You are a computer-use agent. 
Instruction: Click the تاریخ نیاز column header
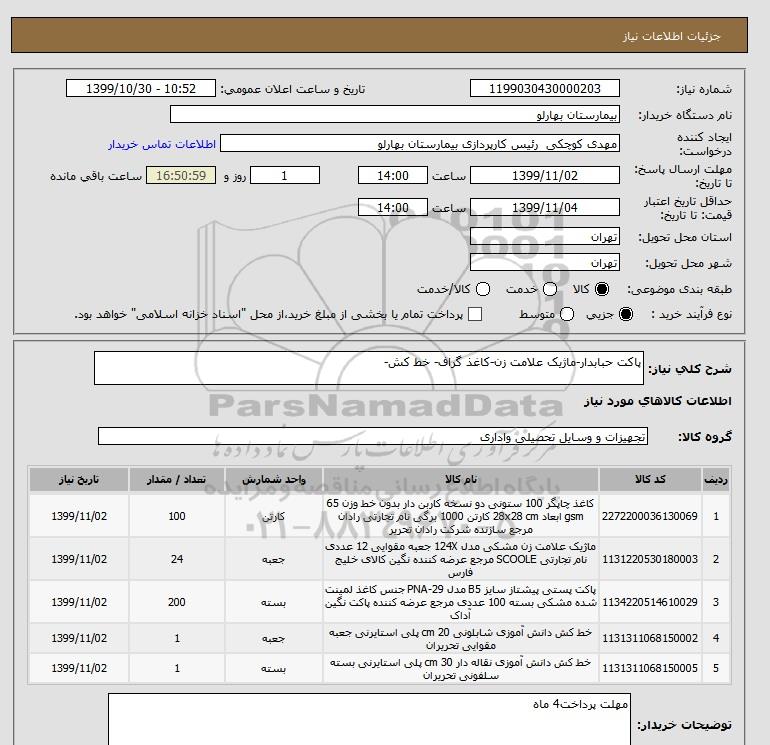[79, 479]
